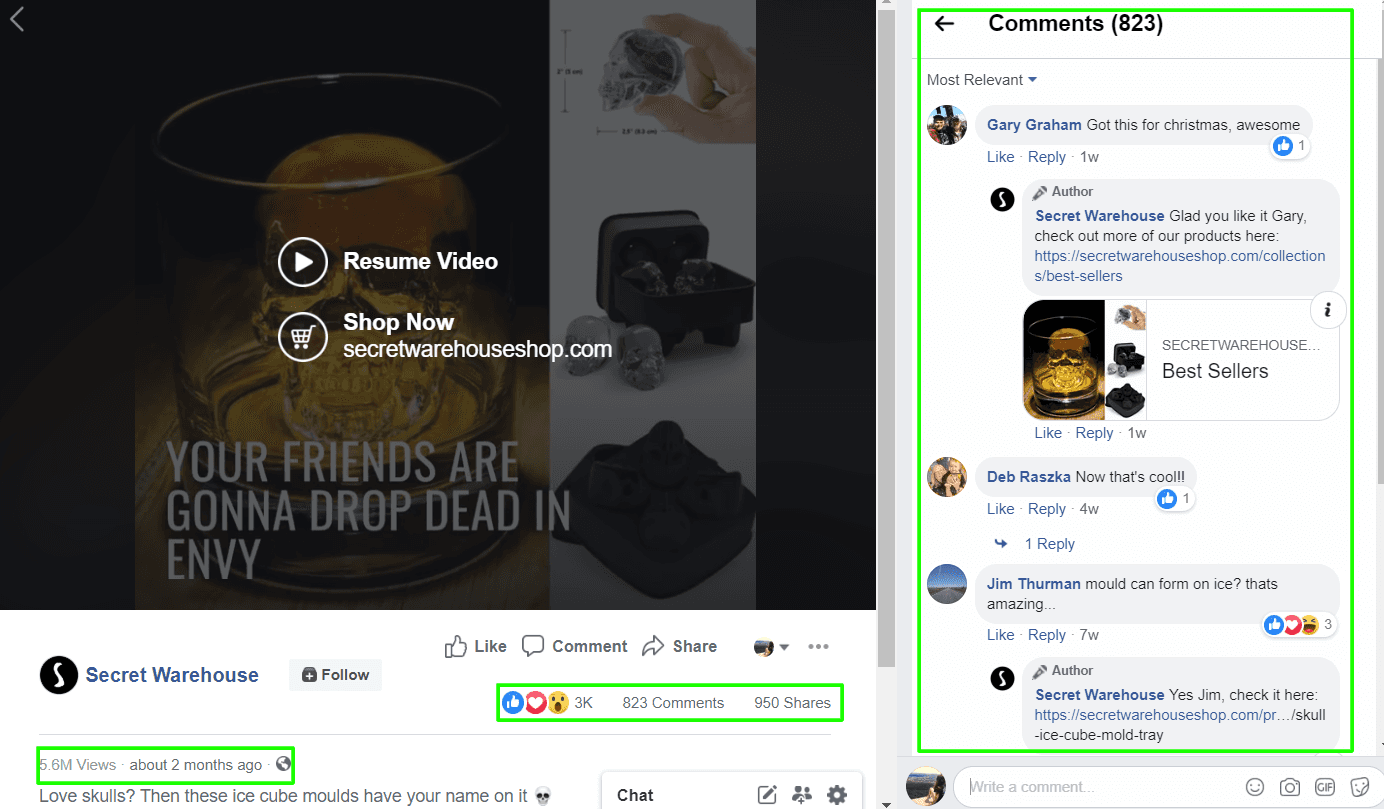Viewport: 1384px width, 809px height.
Task: Reply to Deb Raszka's comment
Action: (1047, 509)
